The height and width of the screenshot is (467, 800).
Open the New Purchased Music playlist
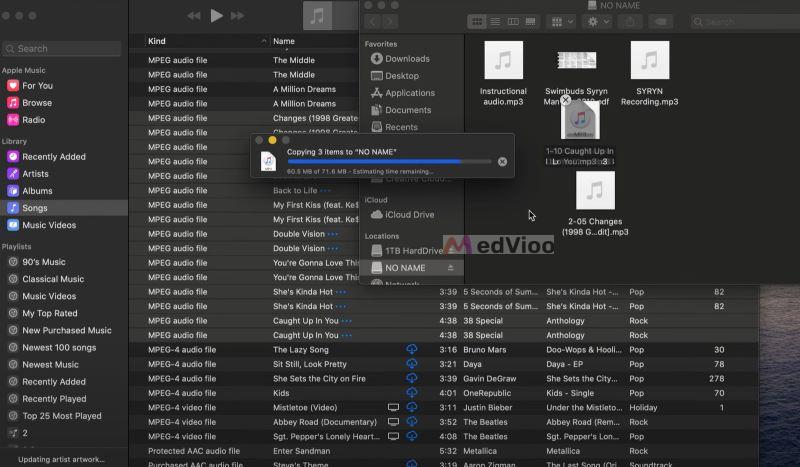66,330
